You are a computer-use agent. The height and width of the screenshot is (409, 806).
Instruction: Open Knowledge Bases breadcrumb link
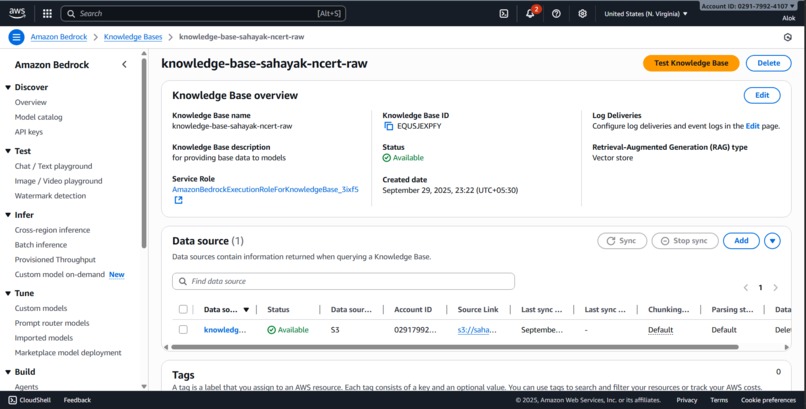coord(133,37)
